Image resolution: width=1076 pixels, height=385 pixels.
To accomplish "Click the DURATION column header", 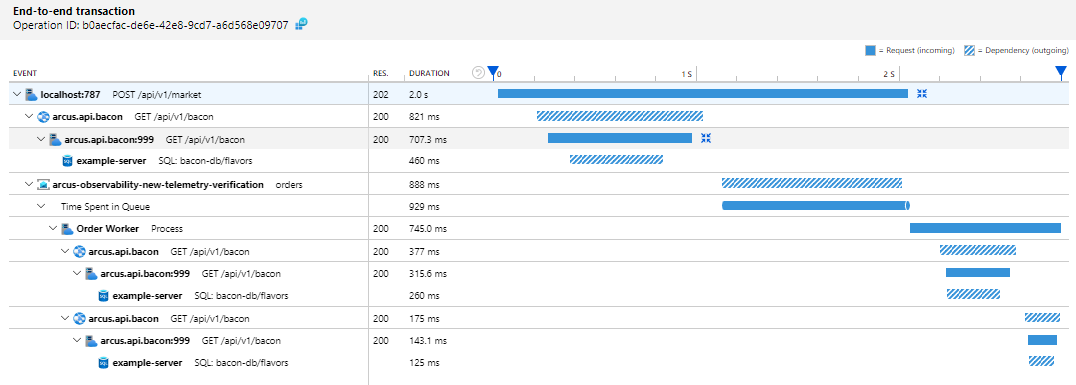I will click(x=430, y=73).
